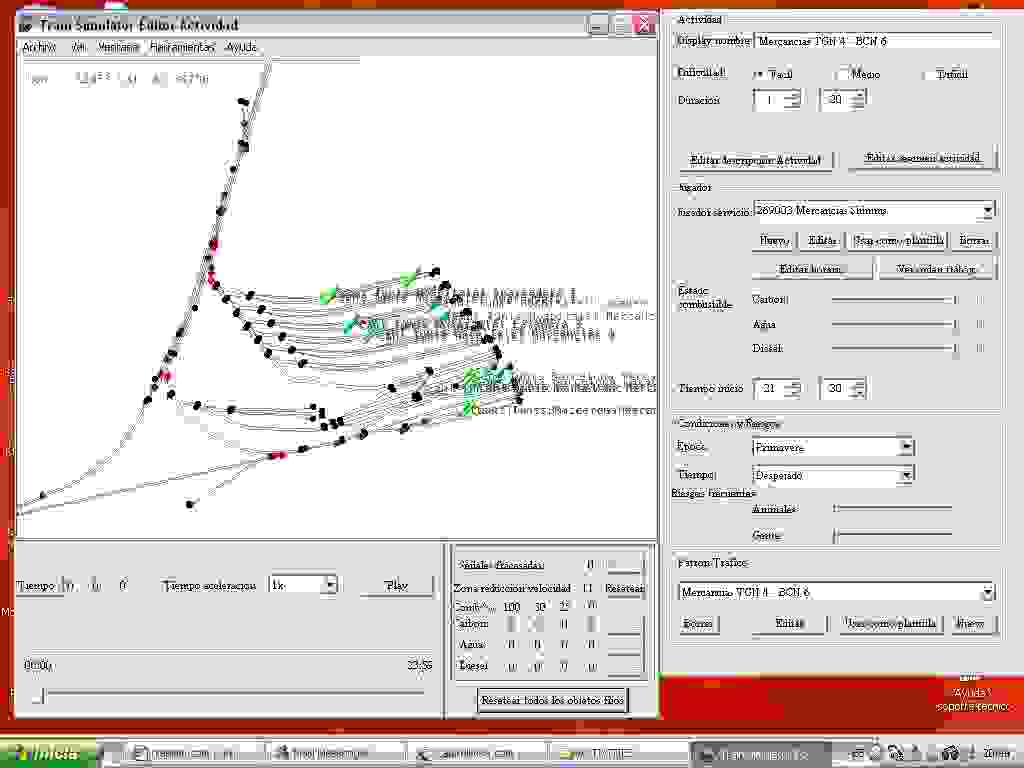
Task: Open the Archivo menu
Action: click(x=39, y=47)
